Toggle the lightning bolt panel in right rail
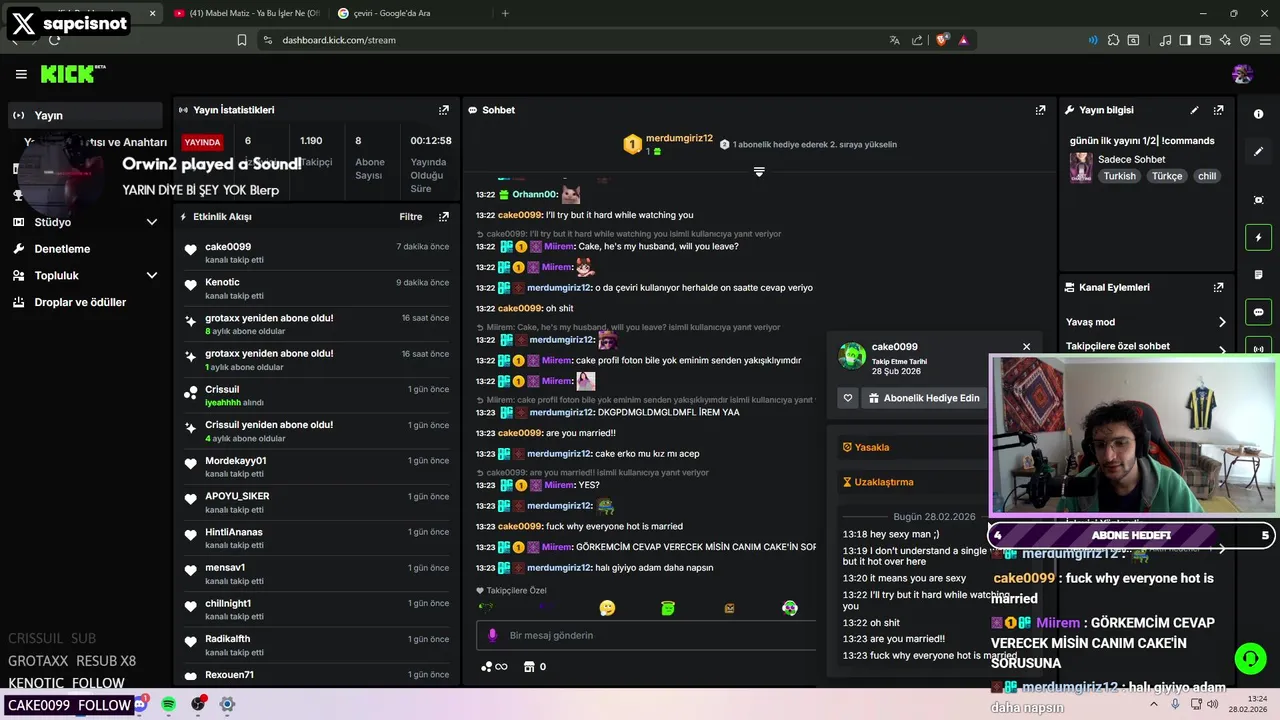 click(1258, 238)
